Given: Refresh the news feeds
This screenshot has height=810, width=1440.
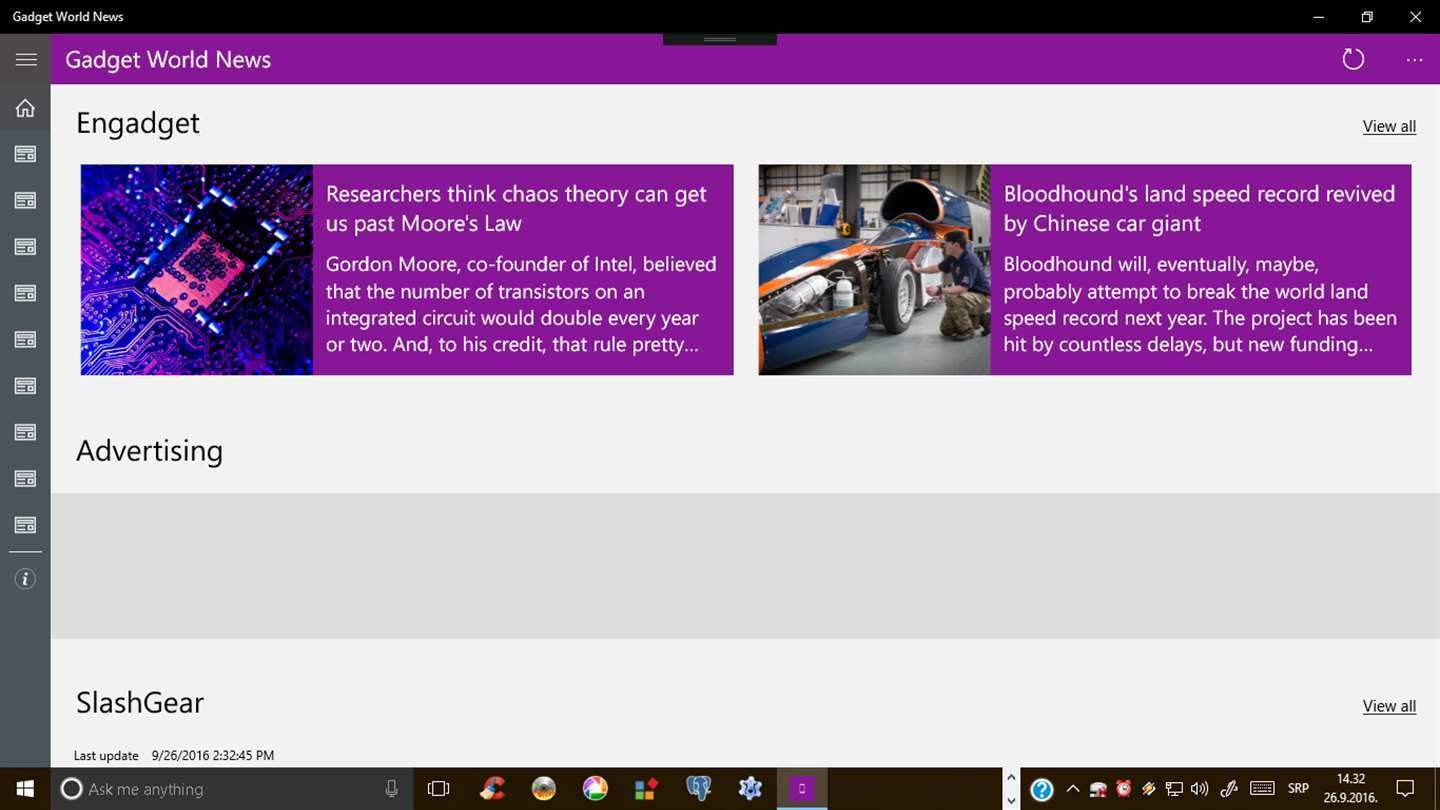Looking at the screenshot, I should (1353, 59).
